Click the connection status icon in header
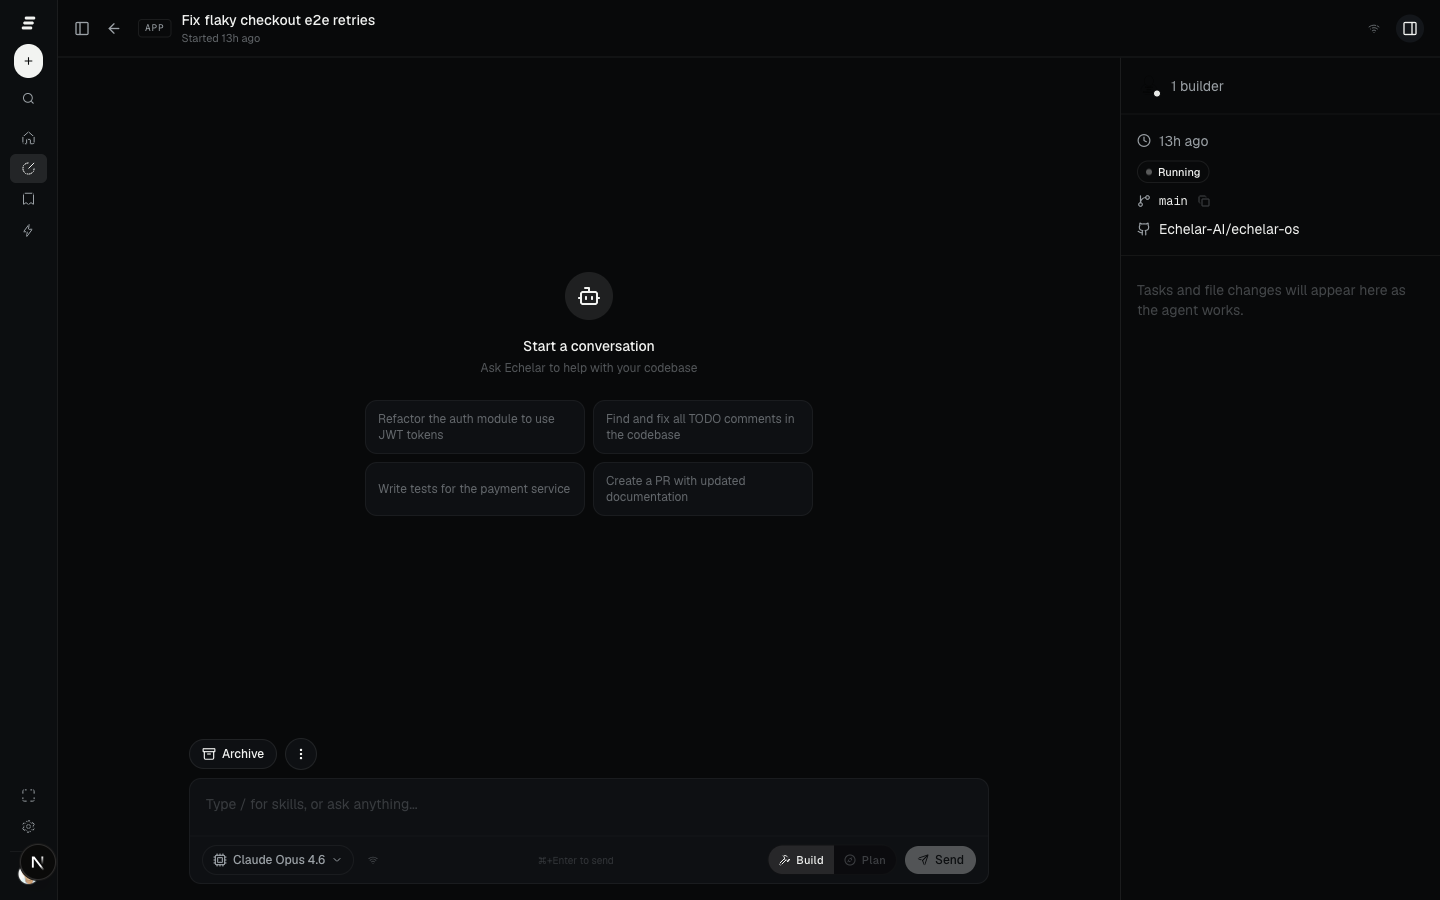Screen dimensions: 1440x900 1374,29
